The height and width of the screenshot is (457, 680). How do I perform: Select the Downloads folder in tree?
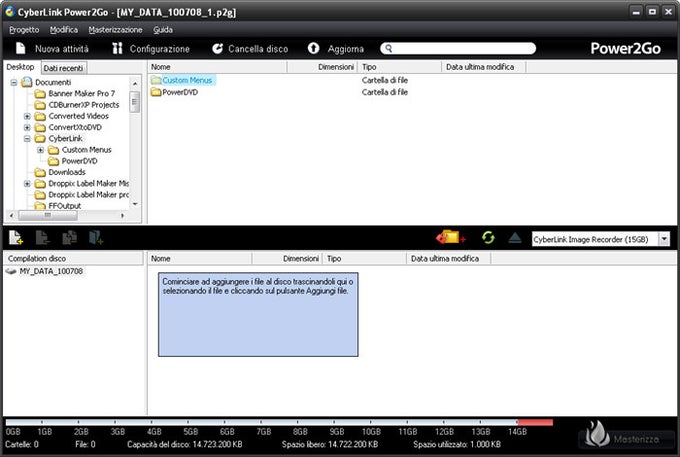click(67, 173)
